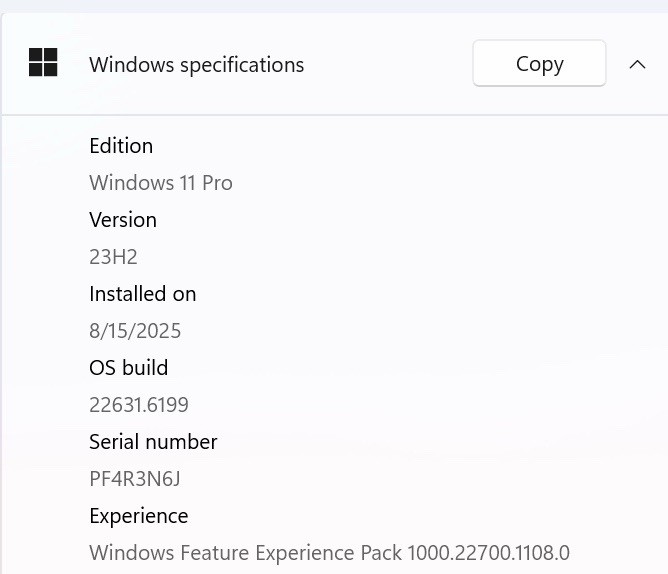
Task: Click the PF4R3N6J serial value
Action: 135,479
